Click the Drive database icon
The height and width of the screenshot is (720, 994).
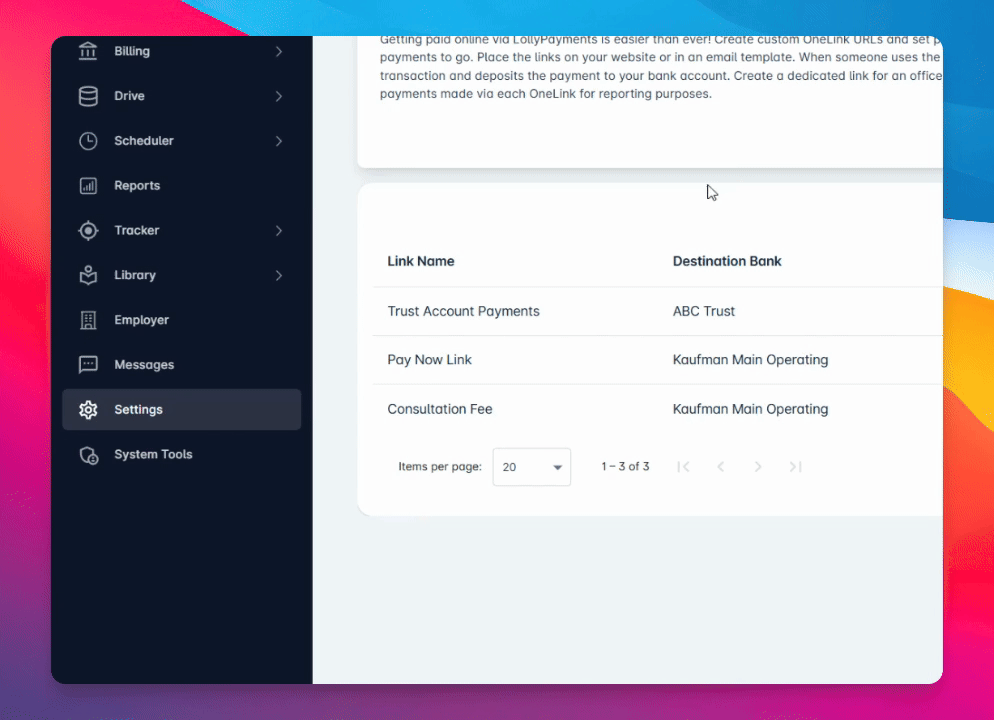pos(88,96)
